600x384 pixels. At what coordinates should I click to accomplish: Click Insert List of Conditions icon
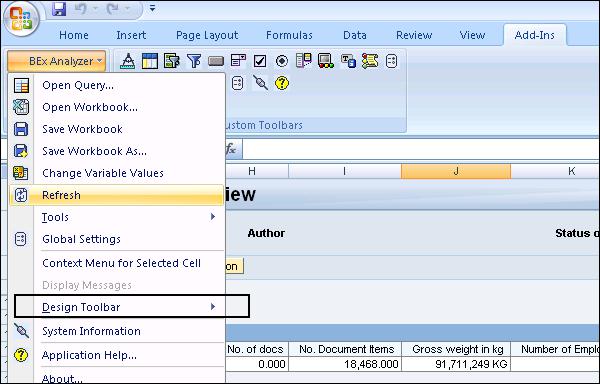pos(304,61)
